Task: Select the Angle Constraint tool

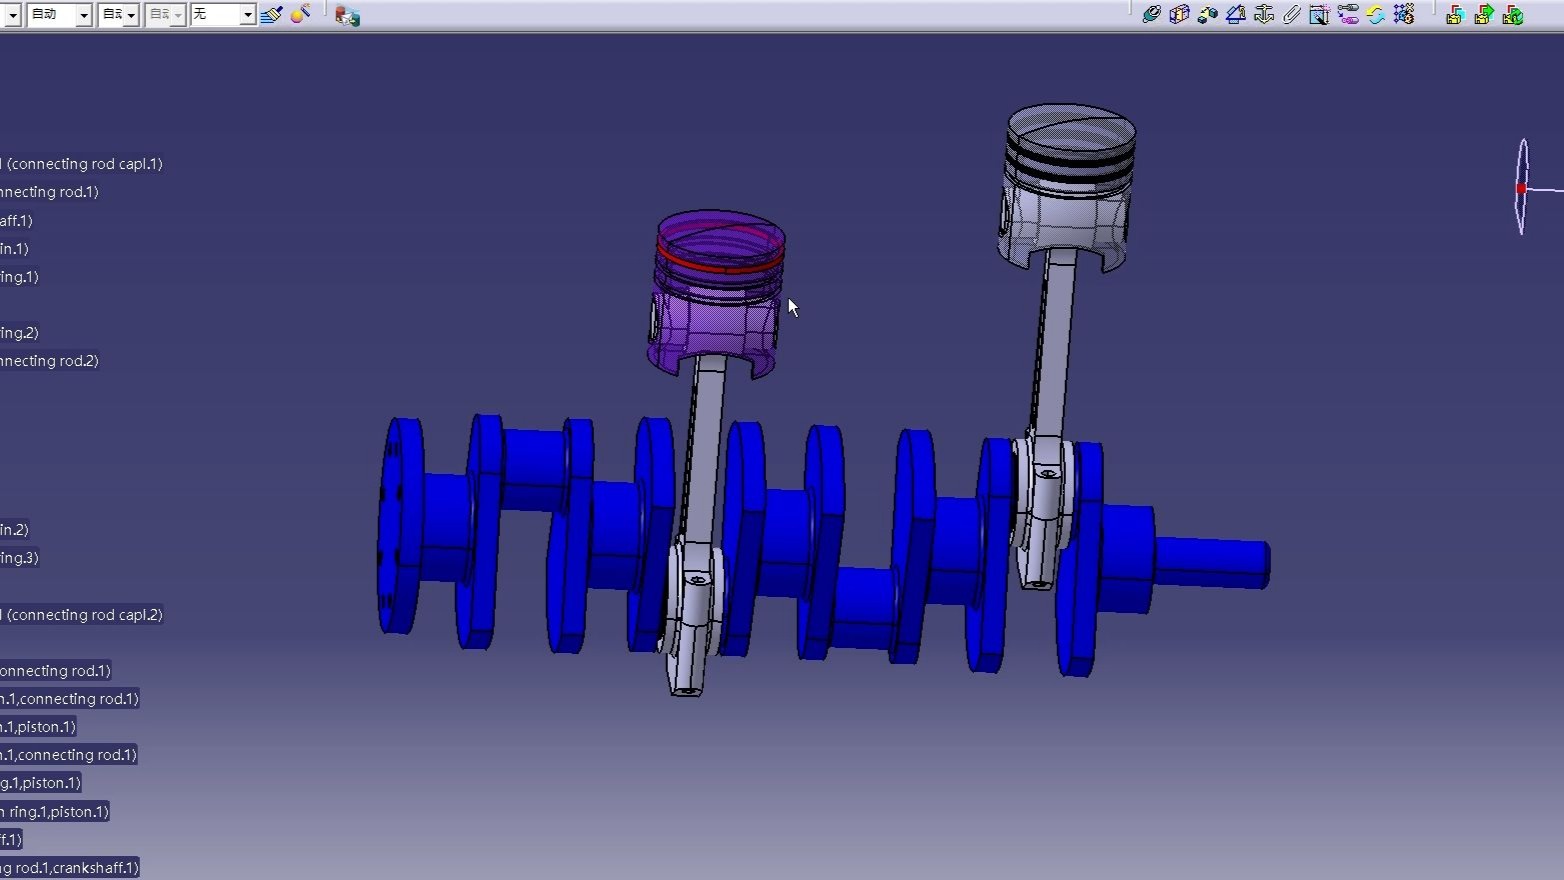Action: tap(1236, 14)
